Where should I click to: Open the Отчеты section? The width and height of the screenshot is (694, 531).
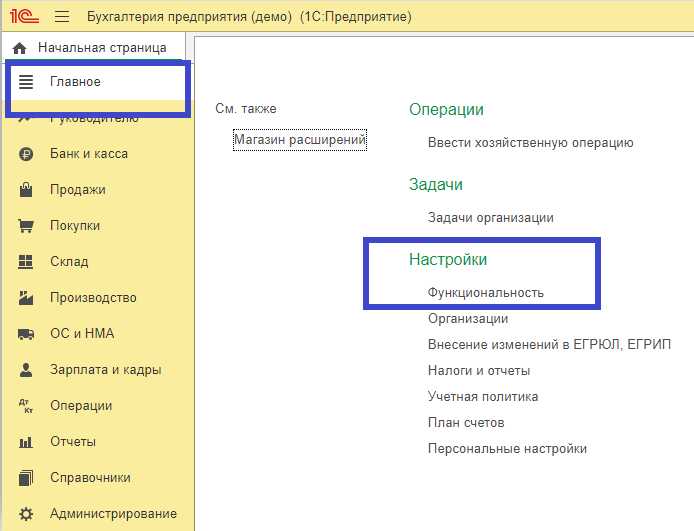pos(73,442)
